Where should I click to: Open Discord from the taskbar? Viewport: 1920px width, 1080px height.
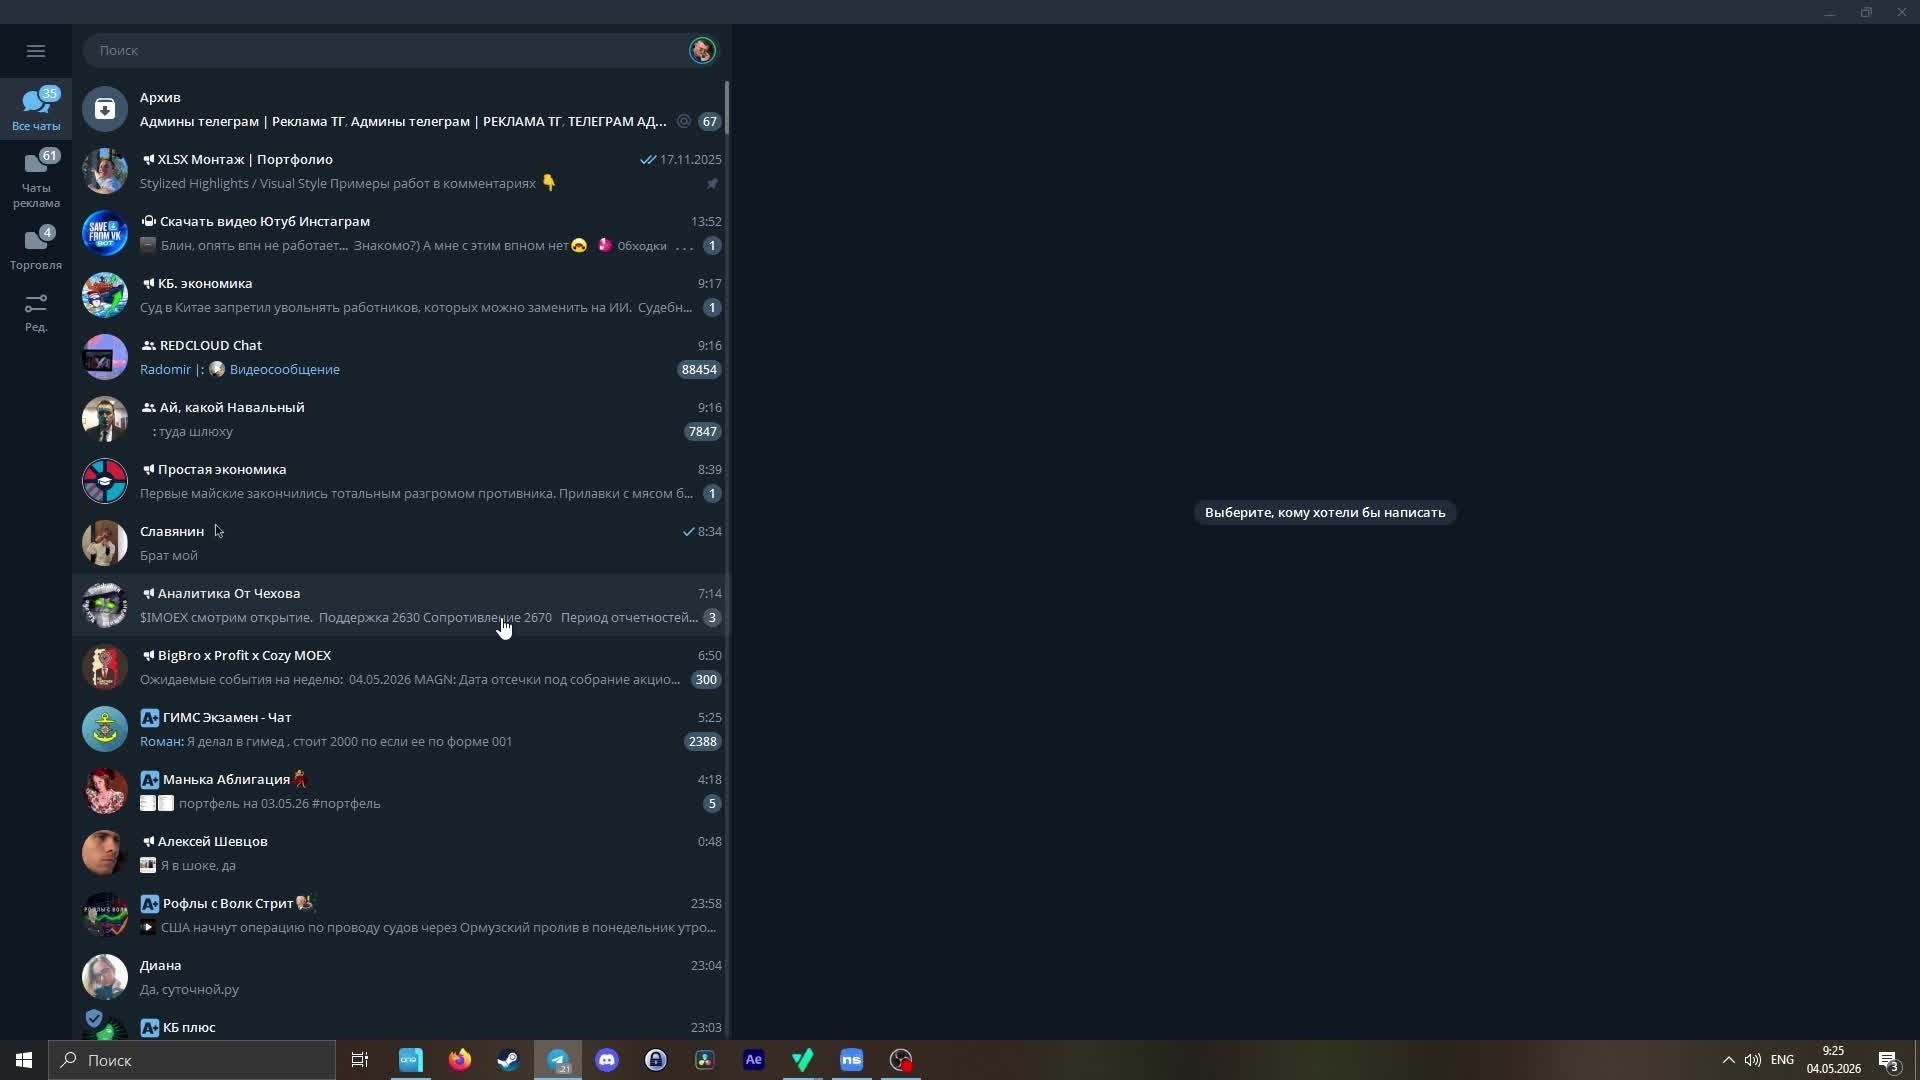pyautogui.click(x=607, y=1060)
